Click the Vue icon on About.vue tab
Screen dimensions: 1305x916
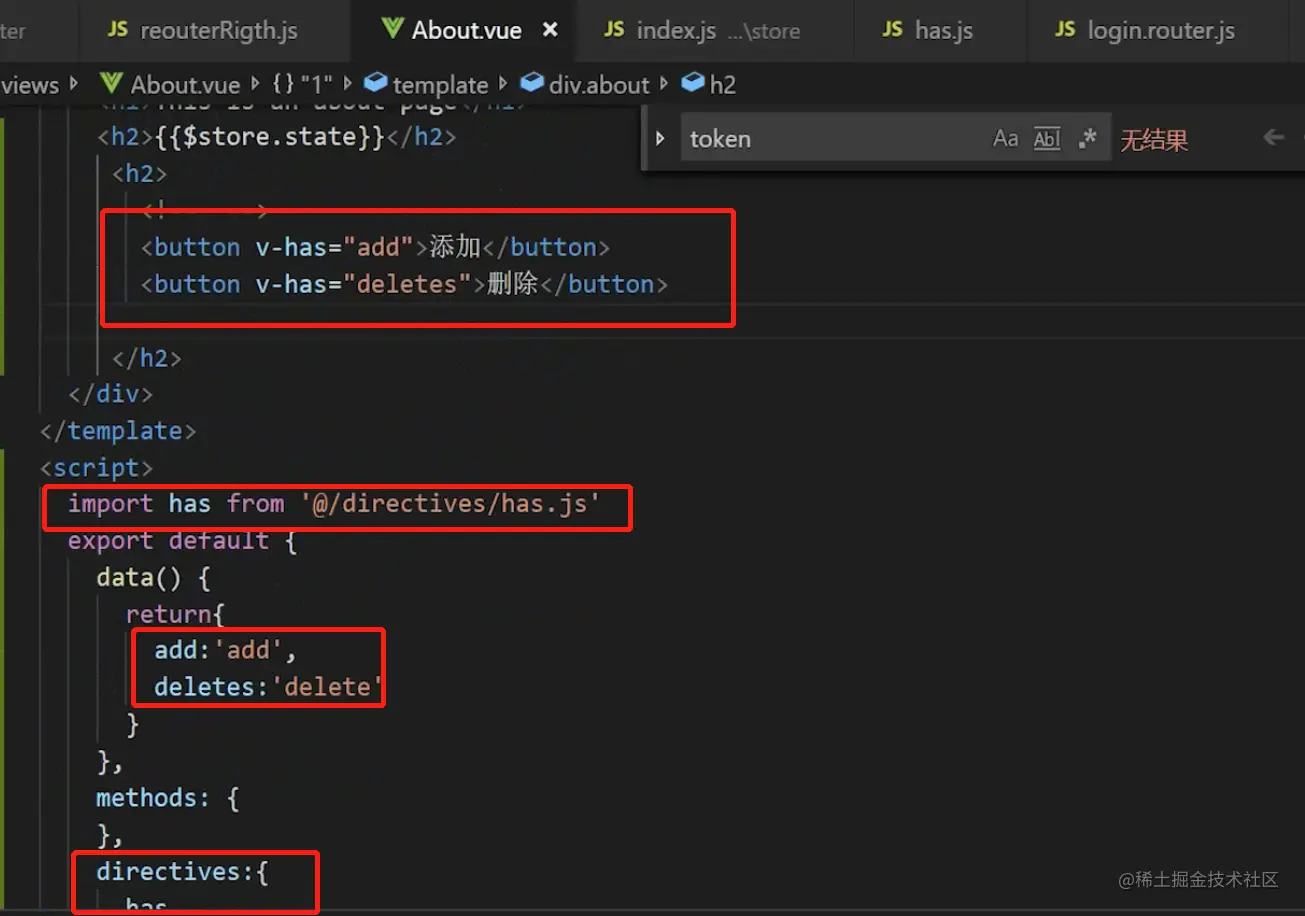(393, 29)
